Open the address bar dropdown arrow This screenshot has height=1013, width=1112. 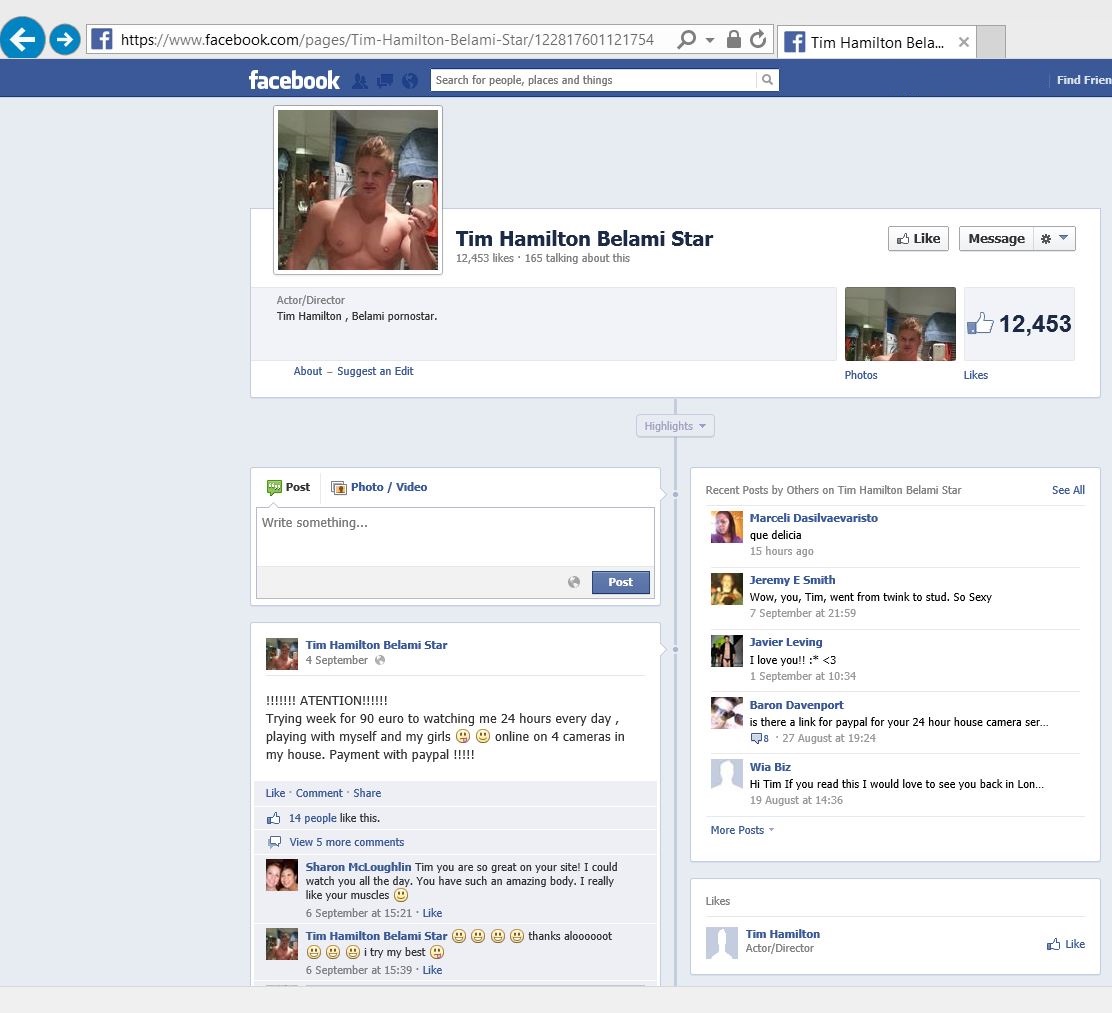pos(709,40)
